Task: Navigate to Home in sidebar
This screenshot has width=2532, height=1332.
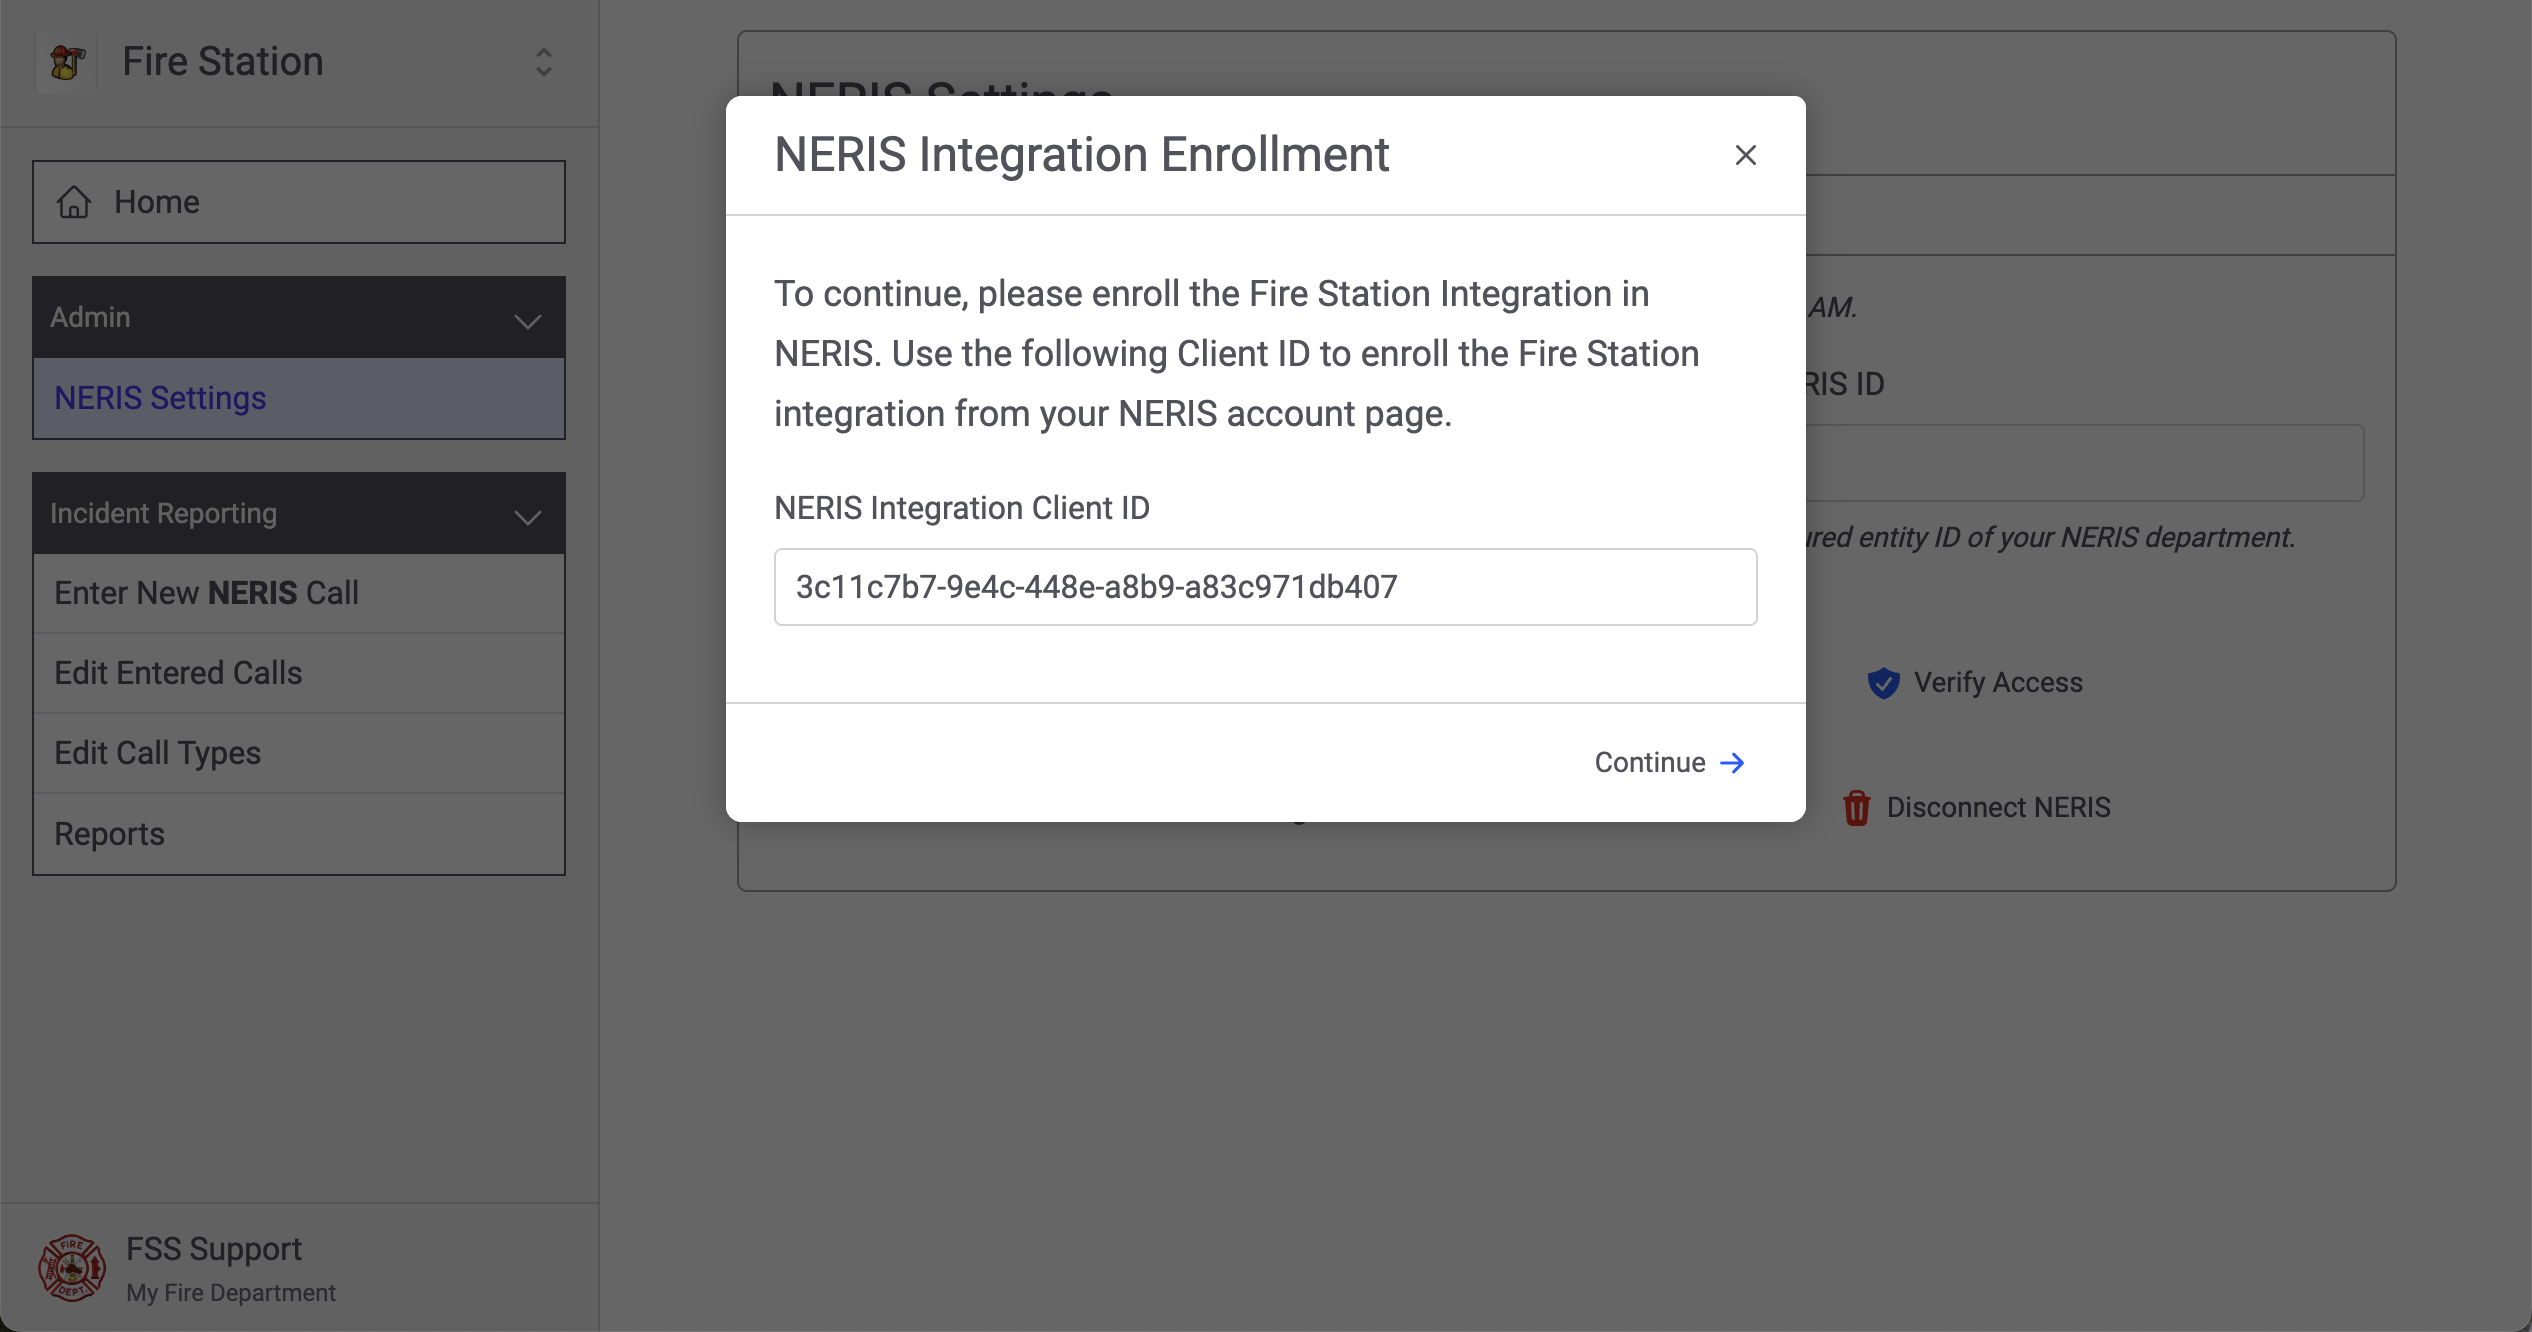Action: [157, 202]
